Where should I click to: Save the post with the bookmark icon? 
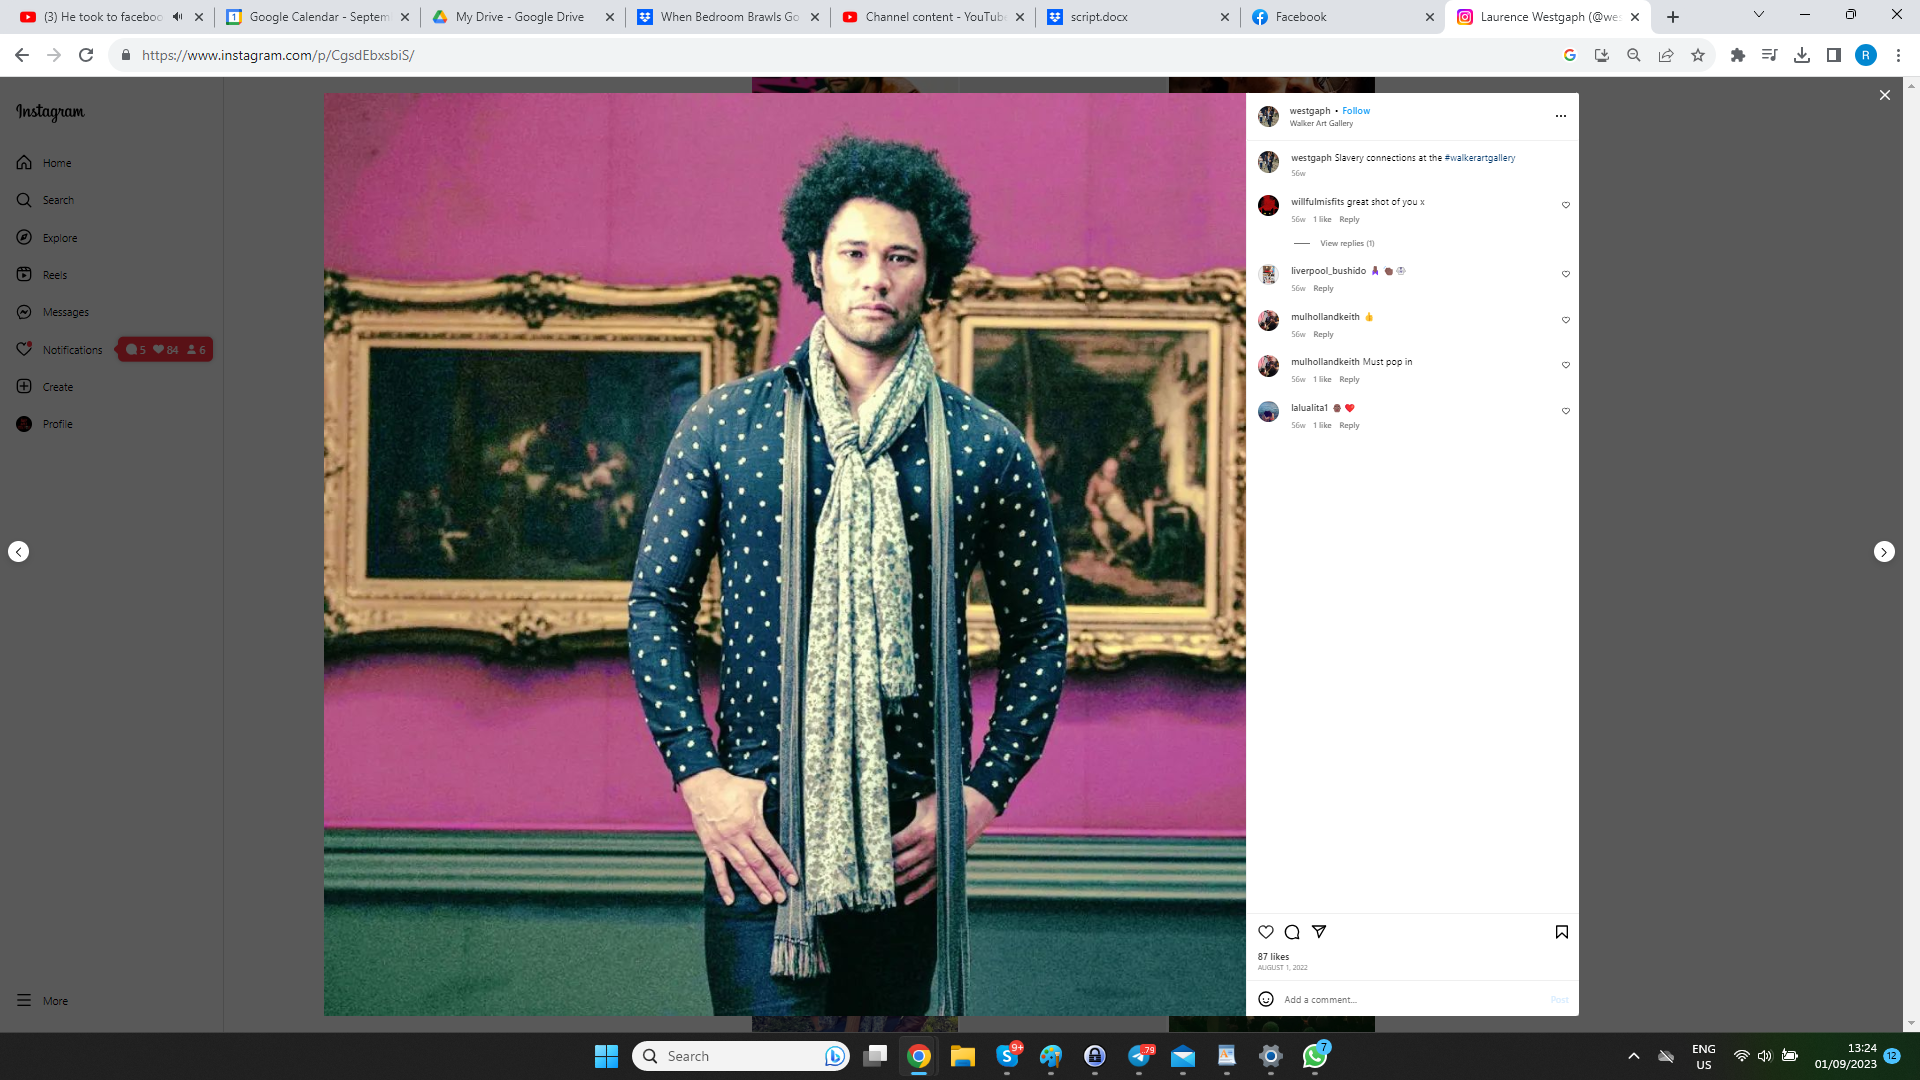(x=1562, y=932)
